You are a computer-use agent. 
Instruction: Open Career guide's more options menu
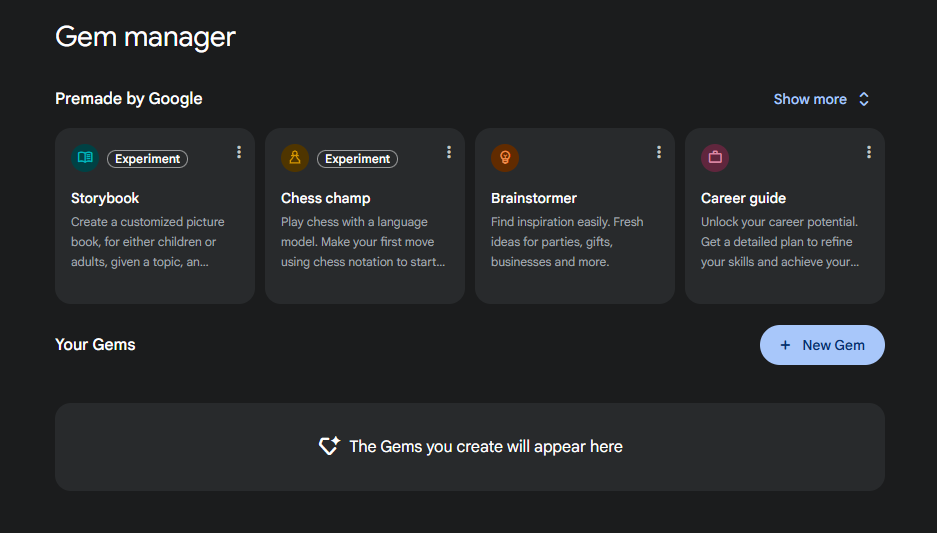pos(869,152)
